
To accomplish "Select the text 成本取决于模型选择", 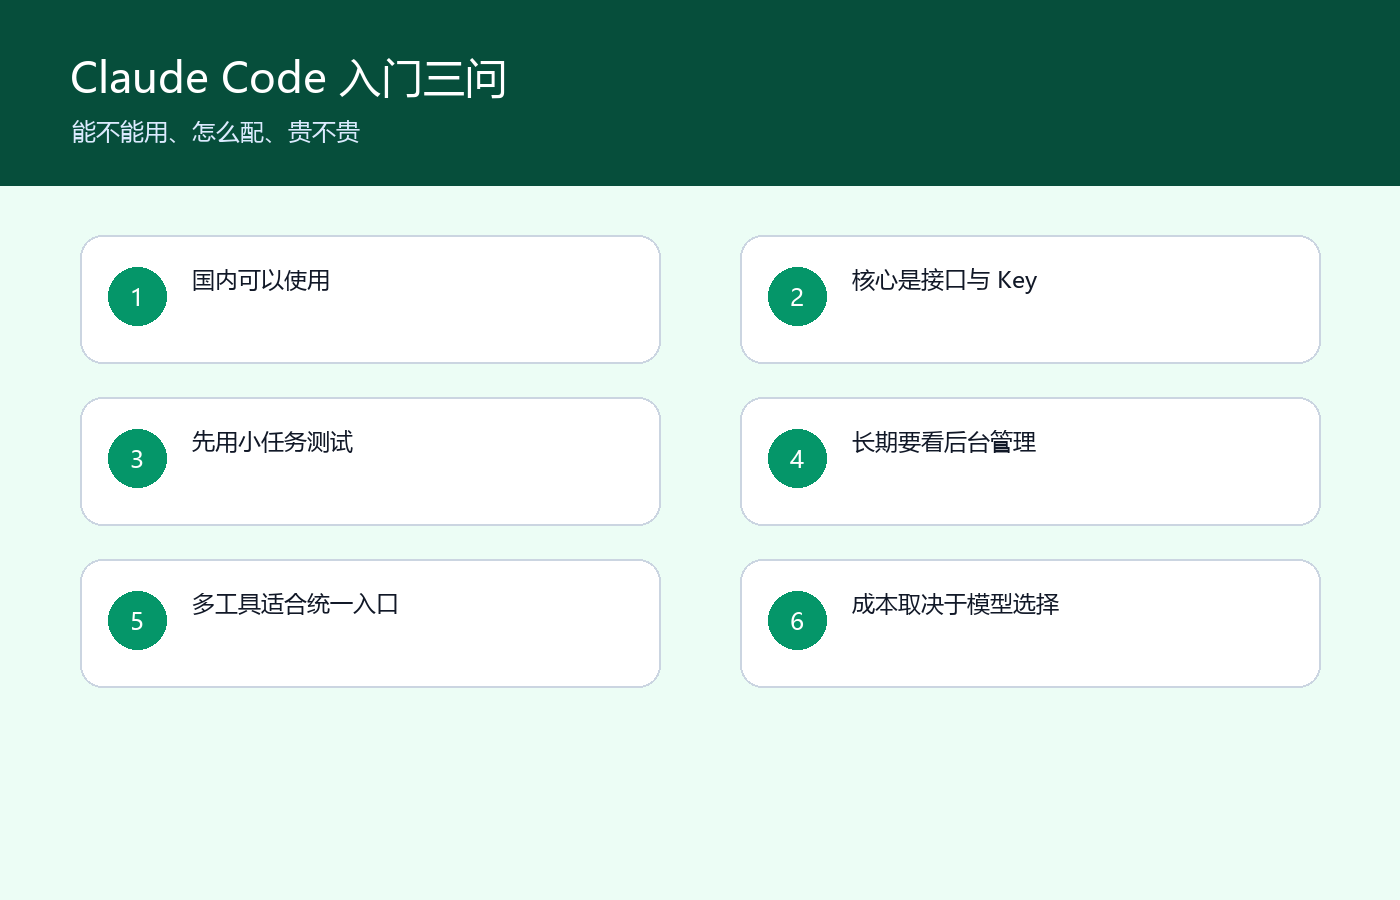I will coord(955,605).
